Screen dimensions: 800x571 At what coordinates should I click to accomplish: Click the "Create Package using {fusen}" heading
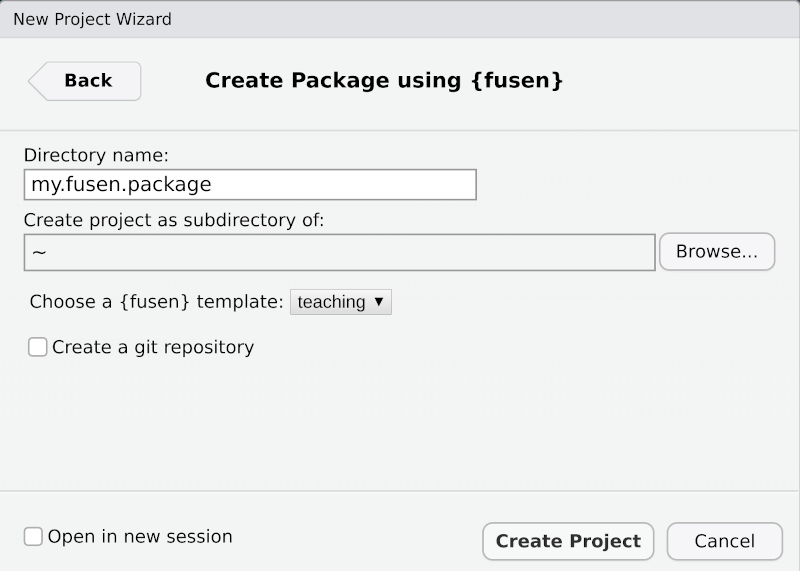(x=384, y=80)
